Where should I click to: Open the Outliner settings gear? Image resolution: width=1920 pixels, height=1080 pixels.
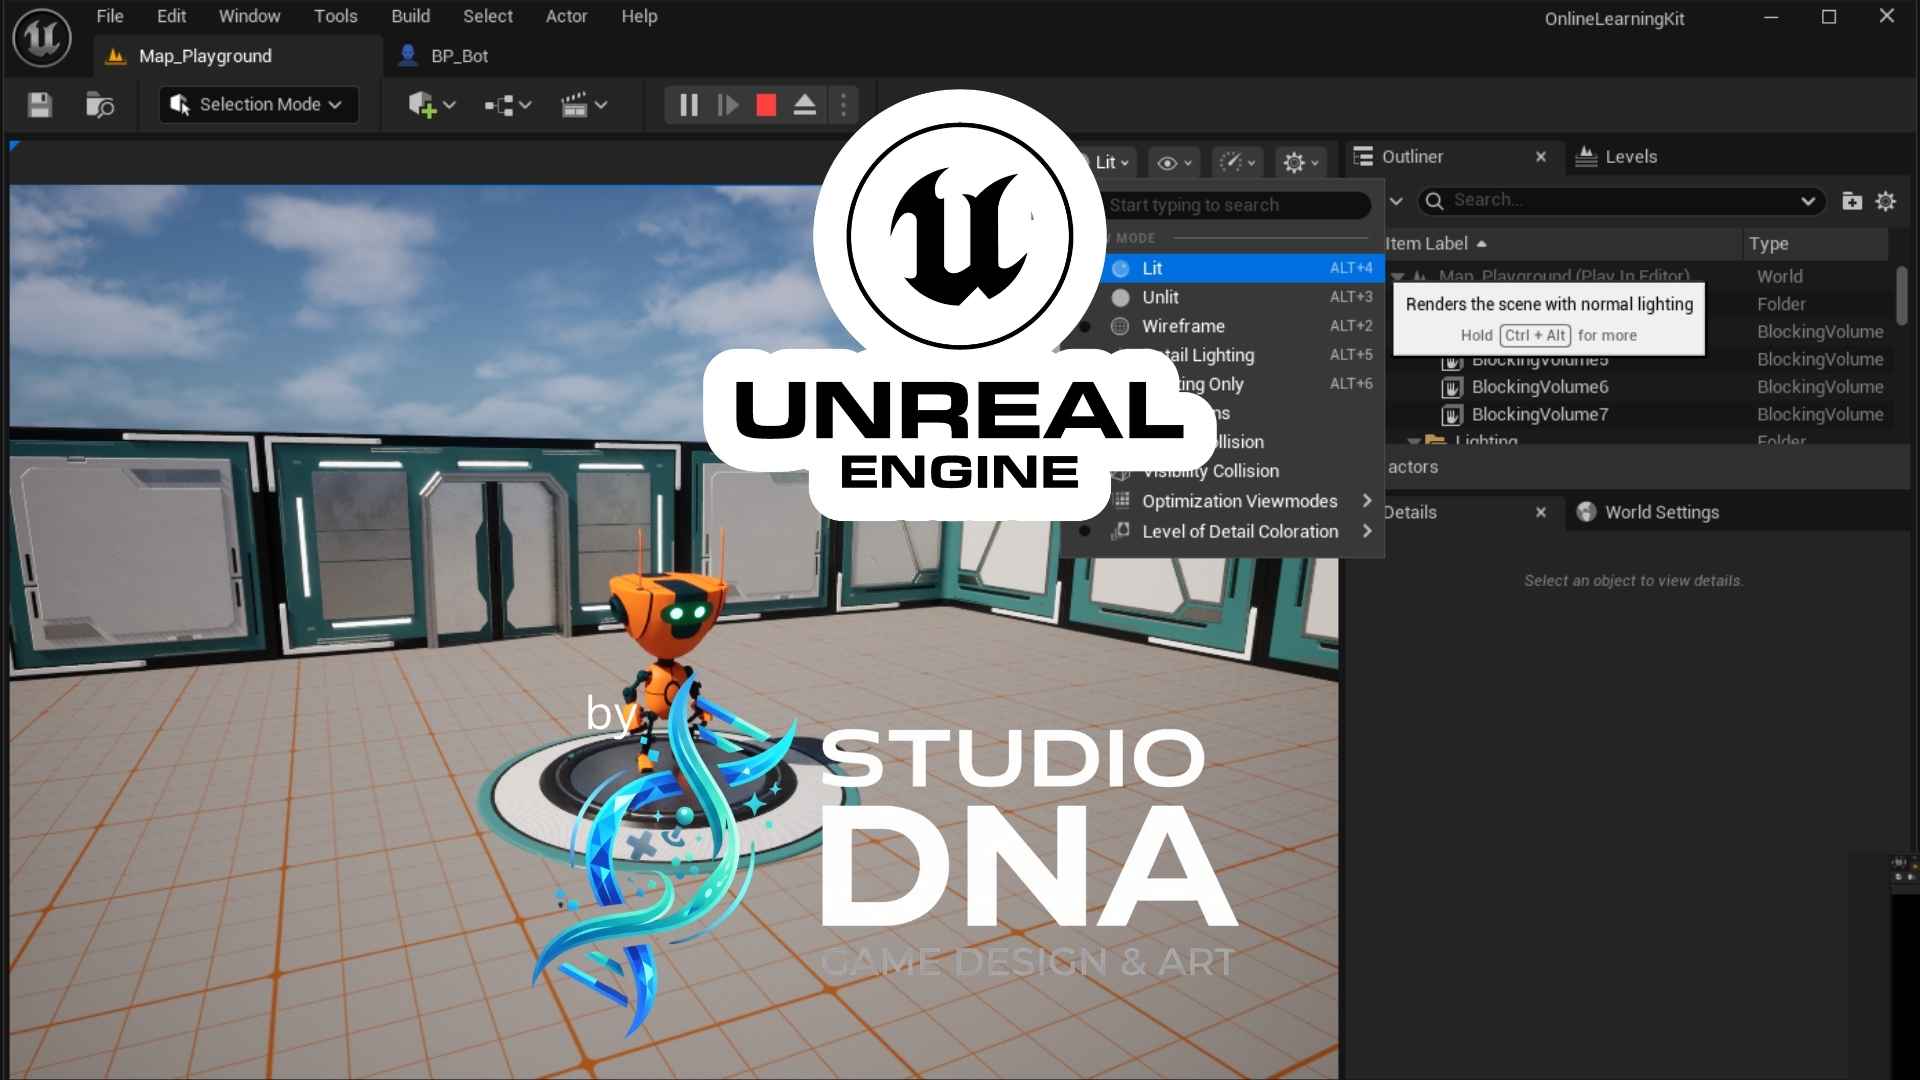click(1886, 201)
